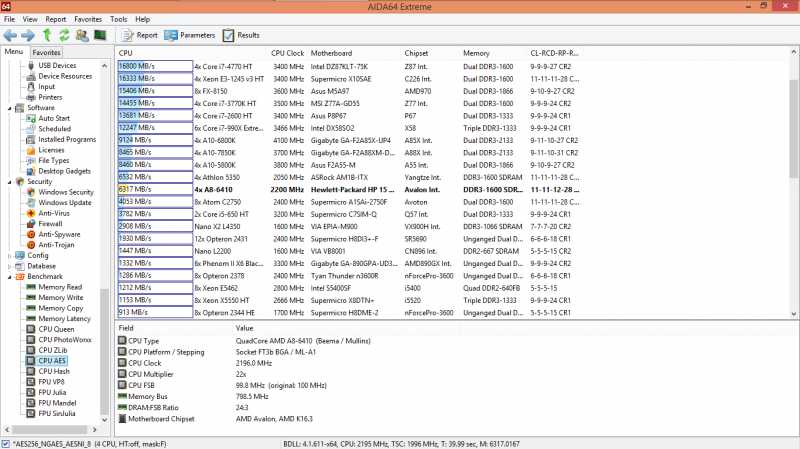The width and height of the screenshot is (800, 449).
Task: Switch to the Menu tab
Action: coord(14,52)
